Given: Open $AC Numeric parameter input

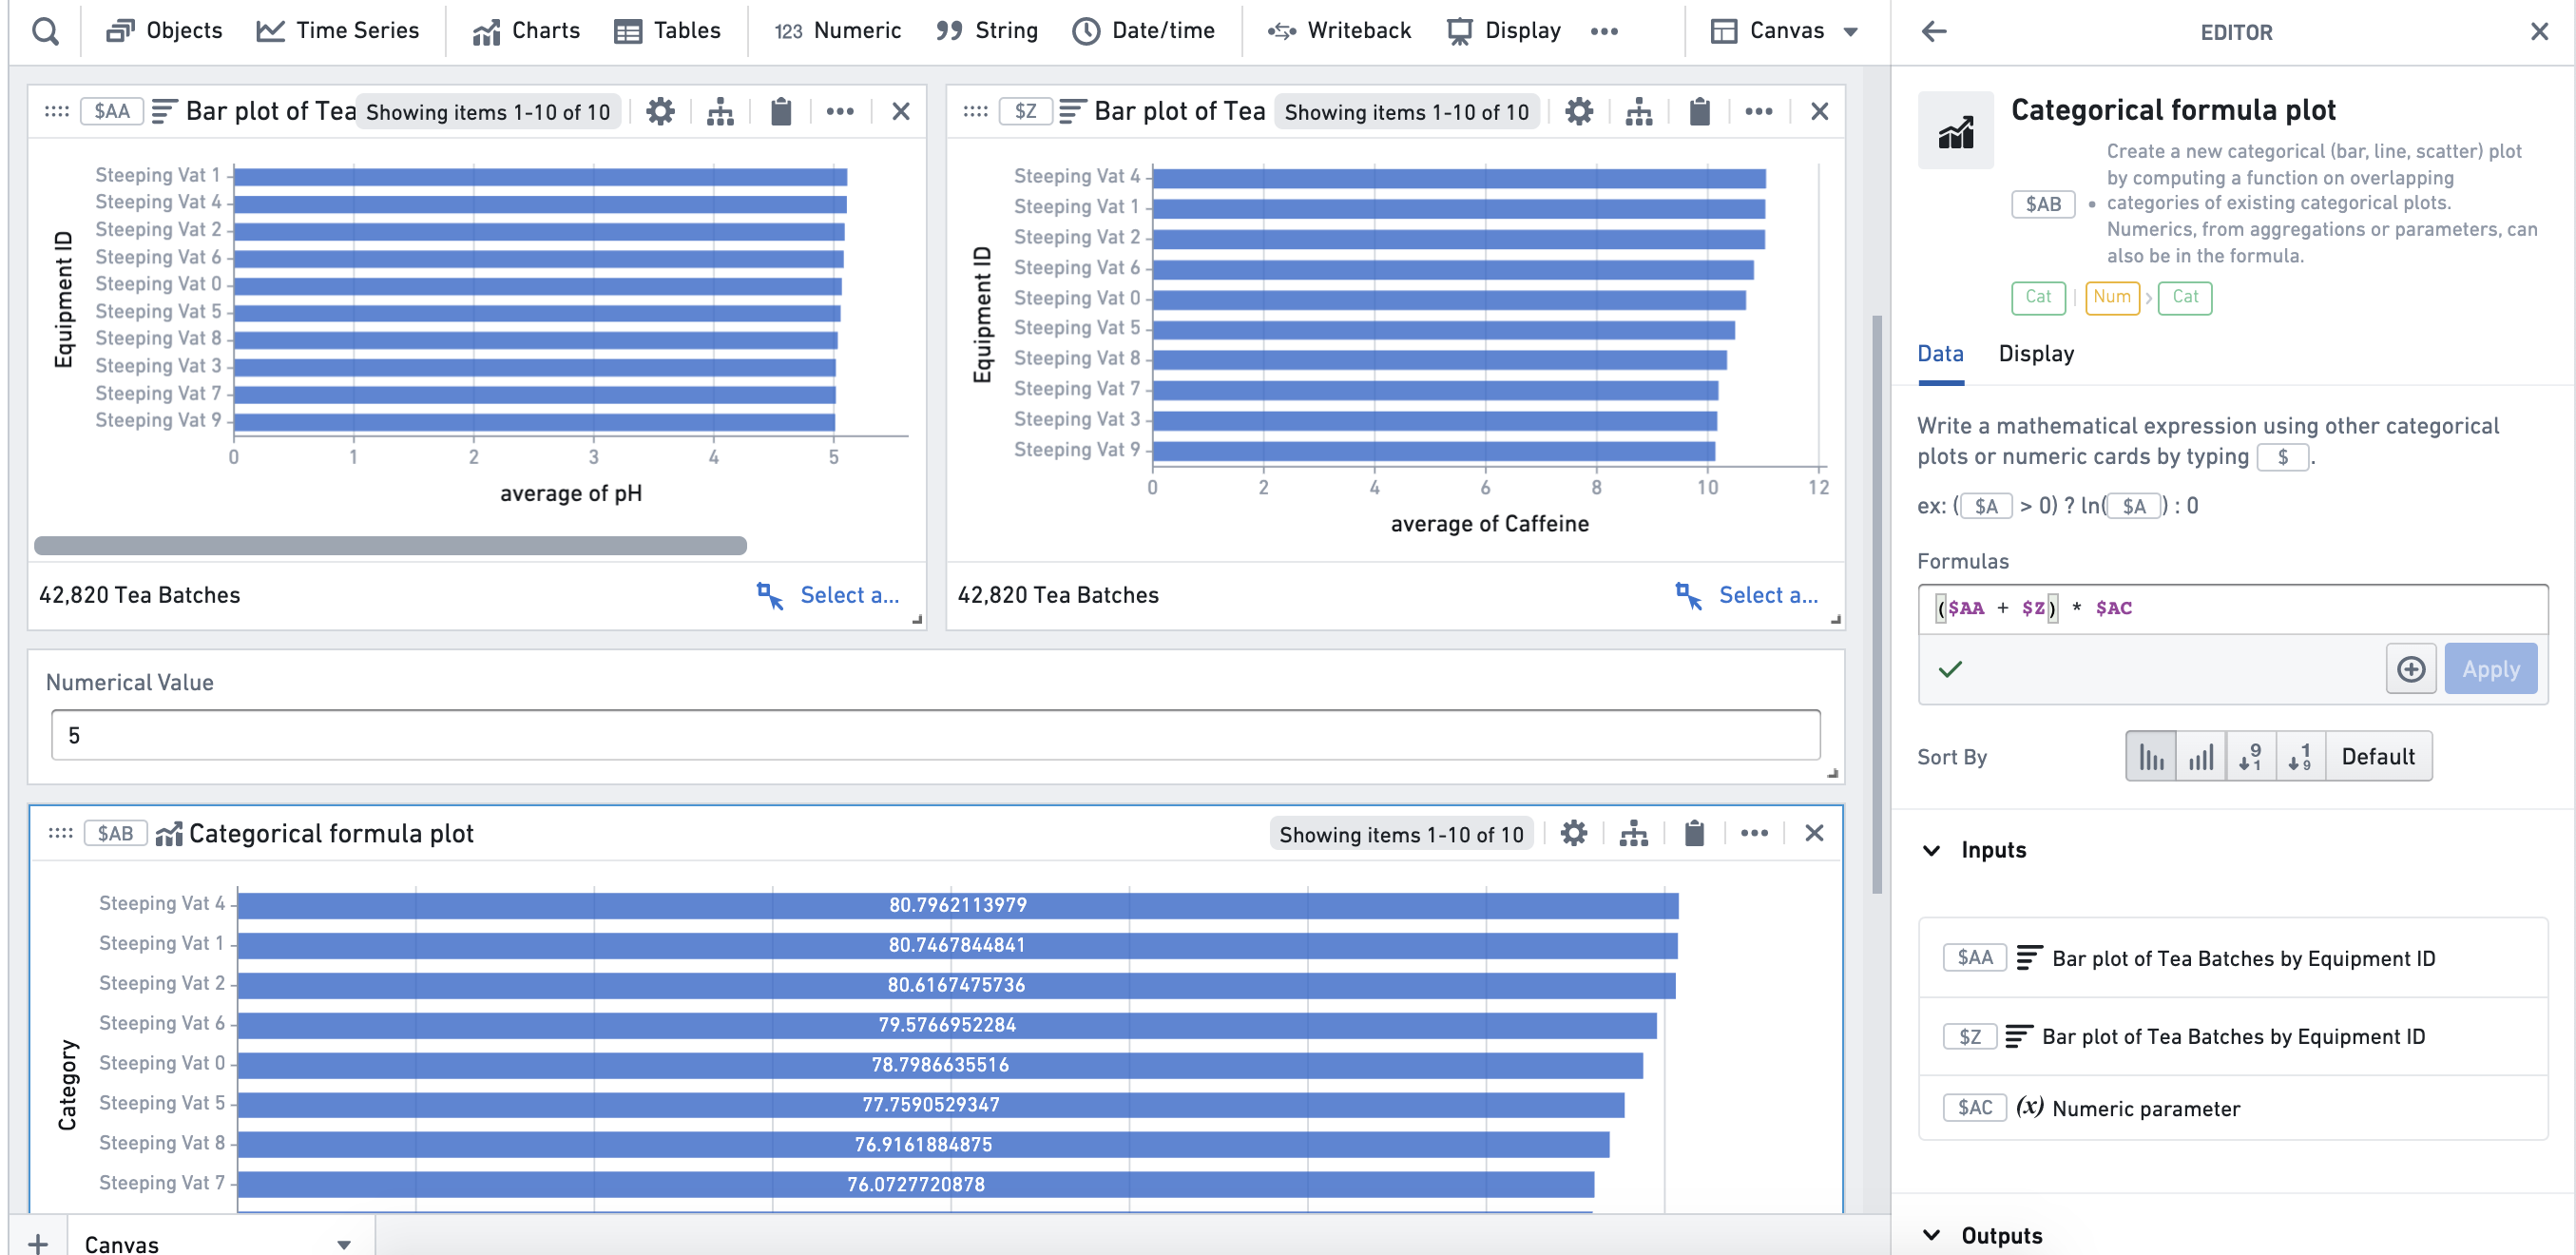Looking at the screenshot, I should tap(2233, 1108).
